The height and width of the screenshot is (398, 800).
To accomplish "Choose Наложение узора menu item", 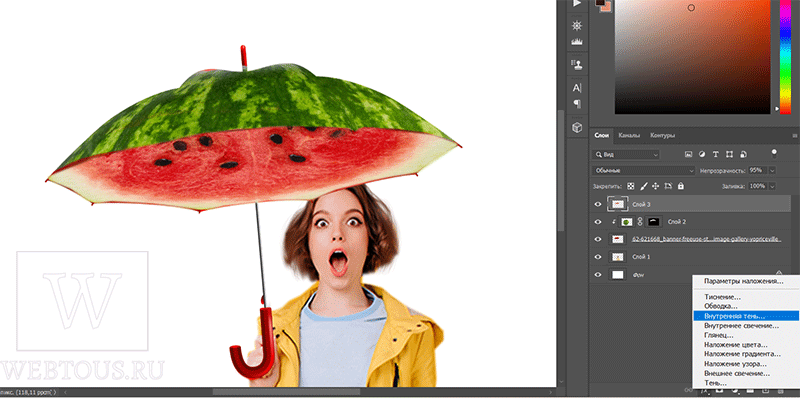I will pyautogui.click(x=745, y=364).
